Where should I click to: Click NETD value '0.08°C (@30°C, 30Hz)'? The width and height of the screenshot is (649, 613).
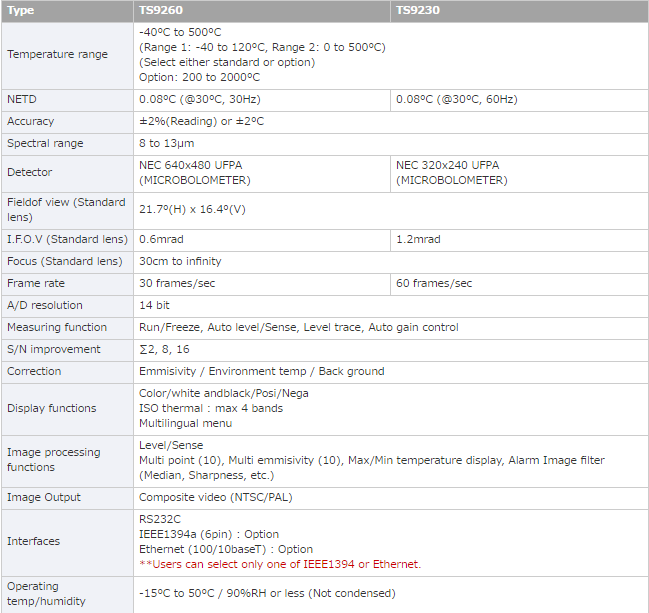[x=200, y=99]
